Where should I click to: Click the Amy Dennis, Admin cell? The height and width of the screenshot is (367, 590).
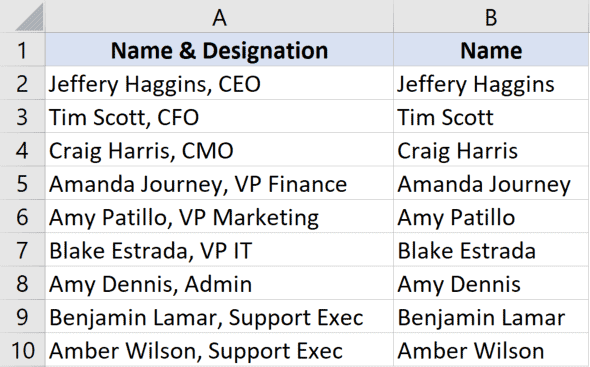[x=219, y=283]
